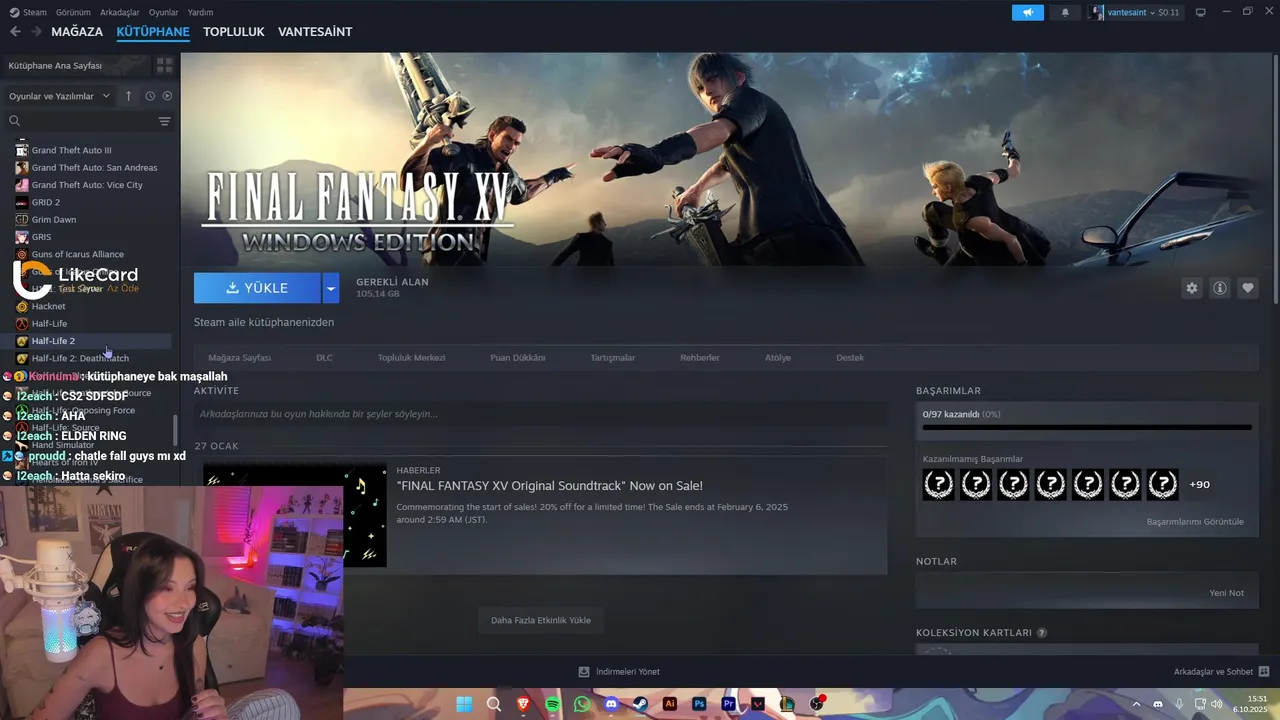1280x720 pixels.
Task: Toggle the ready-to-play filter icon
Action: tap(167, 96)
